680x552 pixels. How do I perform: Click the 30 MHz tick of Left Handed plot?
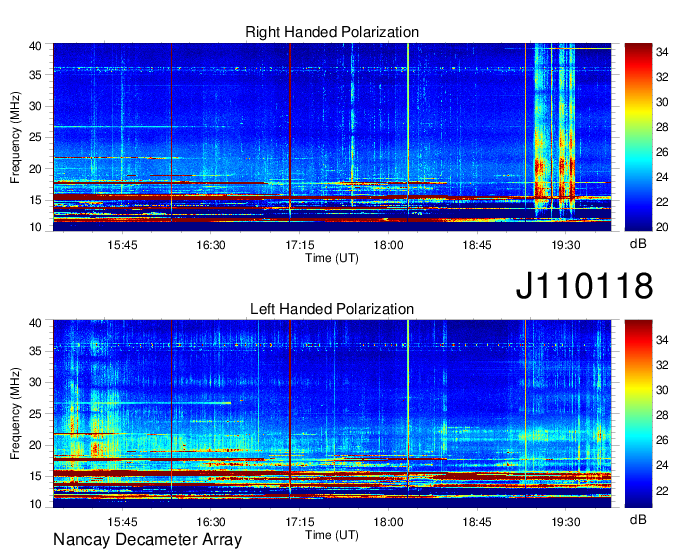click(35, 382)
